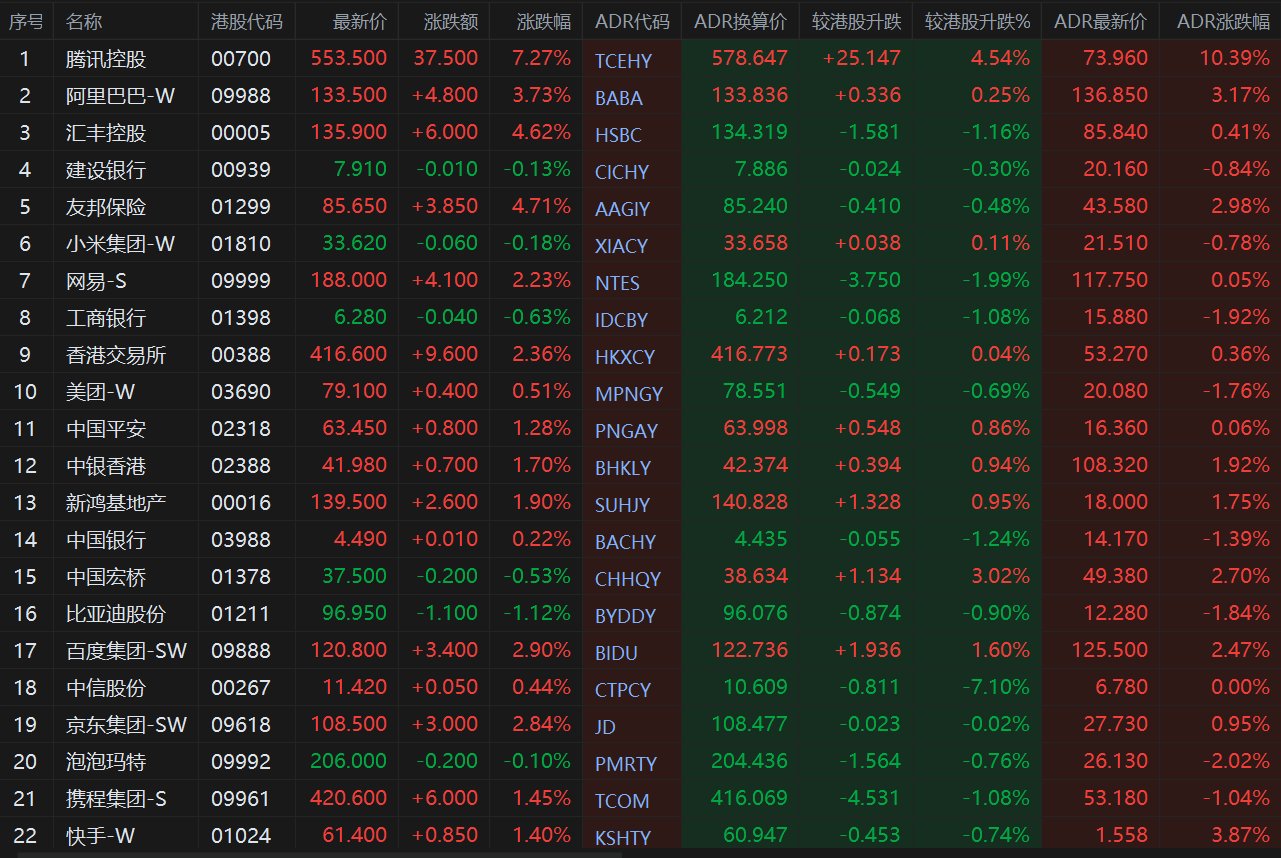The height and width of the screenshot is (858, 1281).
Task: Click the BIDU ADR code
Action: (616, 653)
